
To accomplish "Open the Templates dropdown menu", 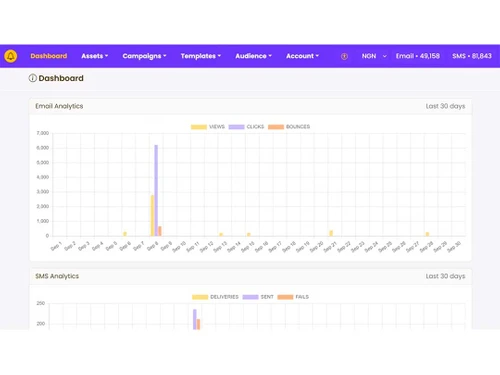I will (201, 56).
